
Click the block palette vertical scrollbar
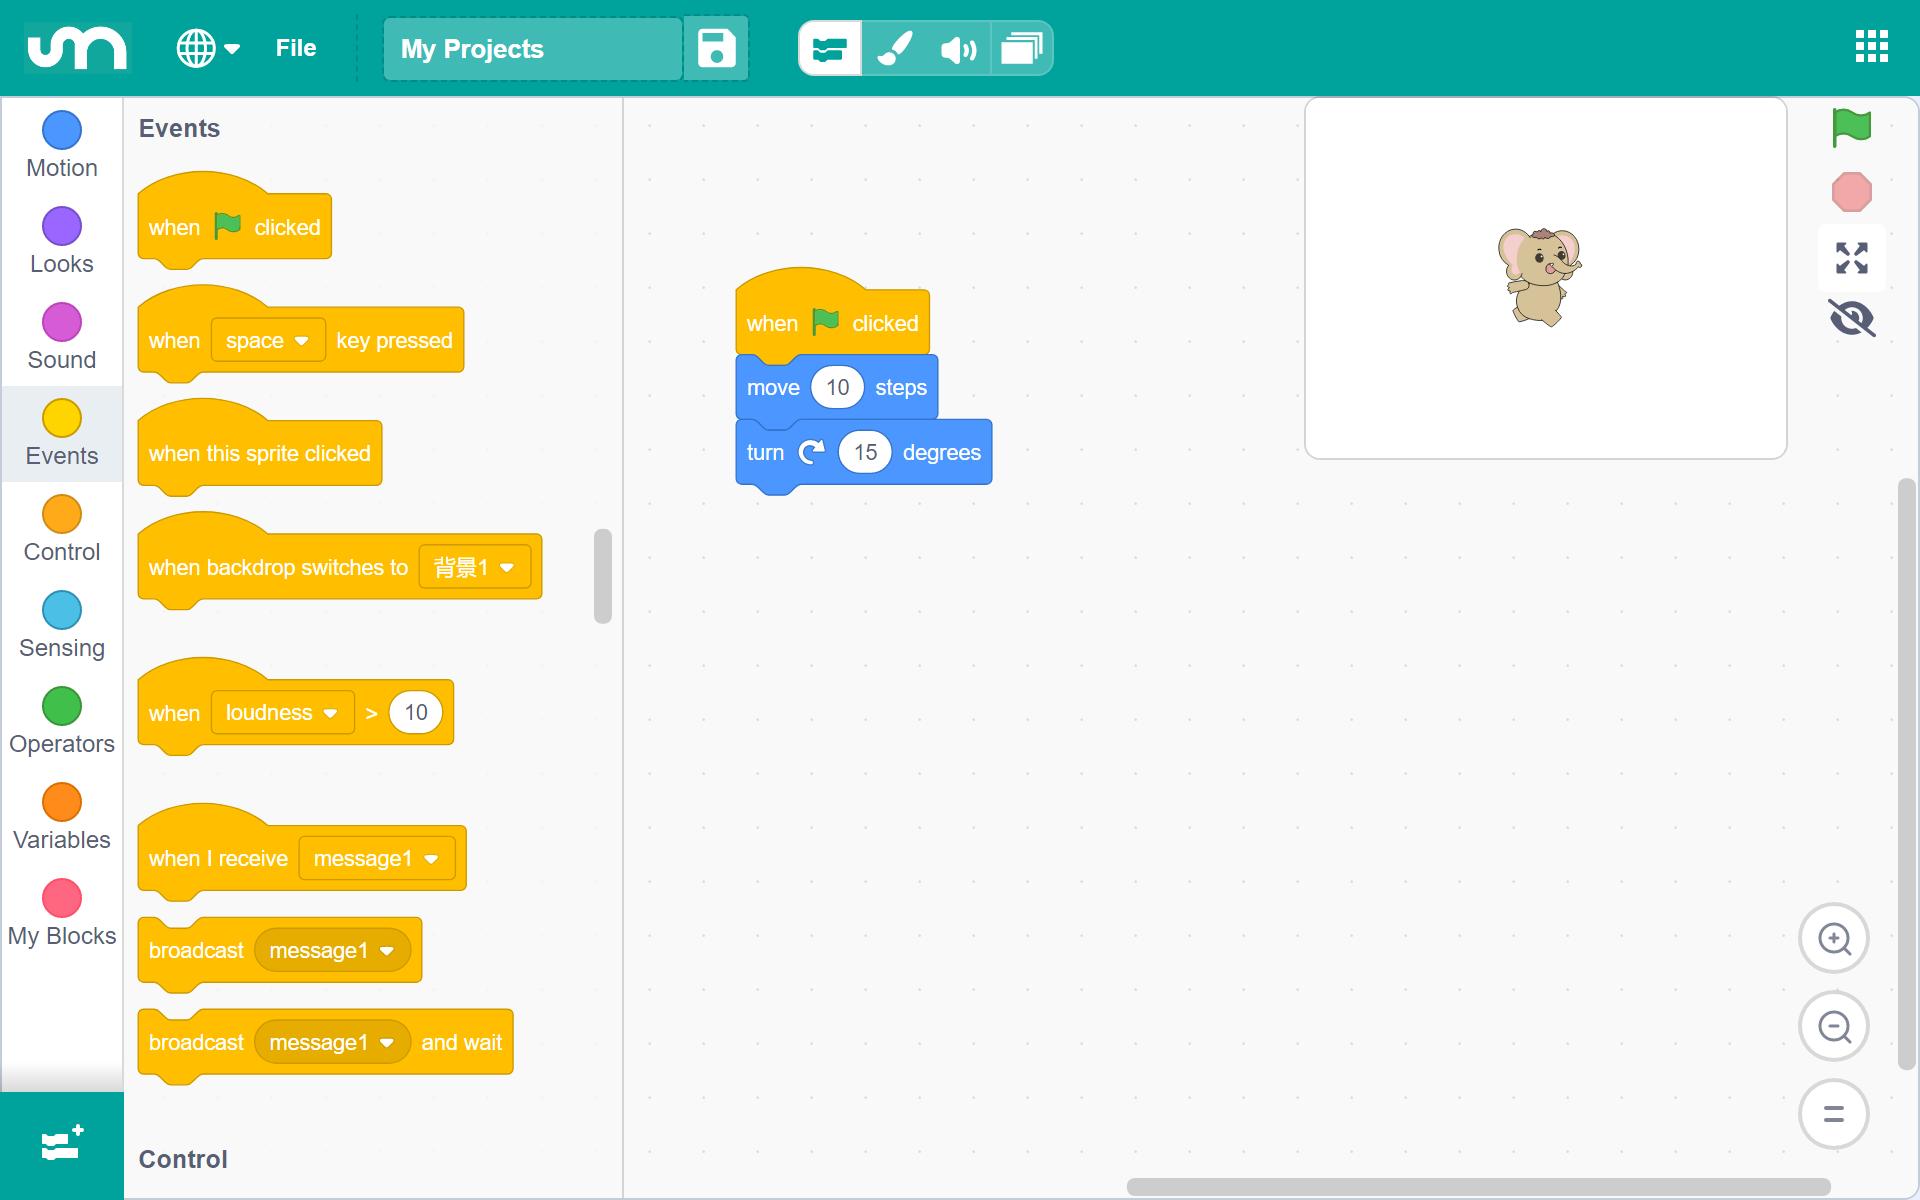coord(602,576)
